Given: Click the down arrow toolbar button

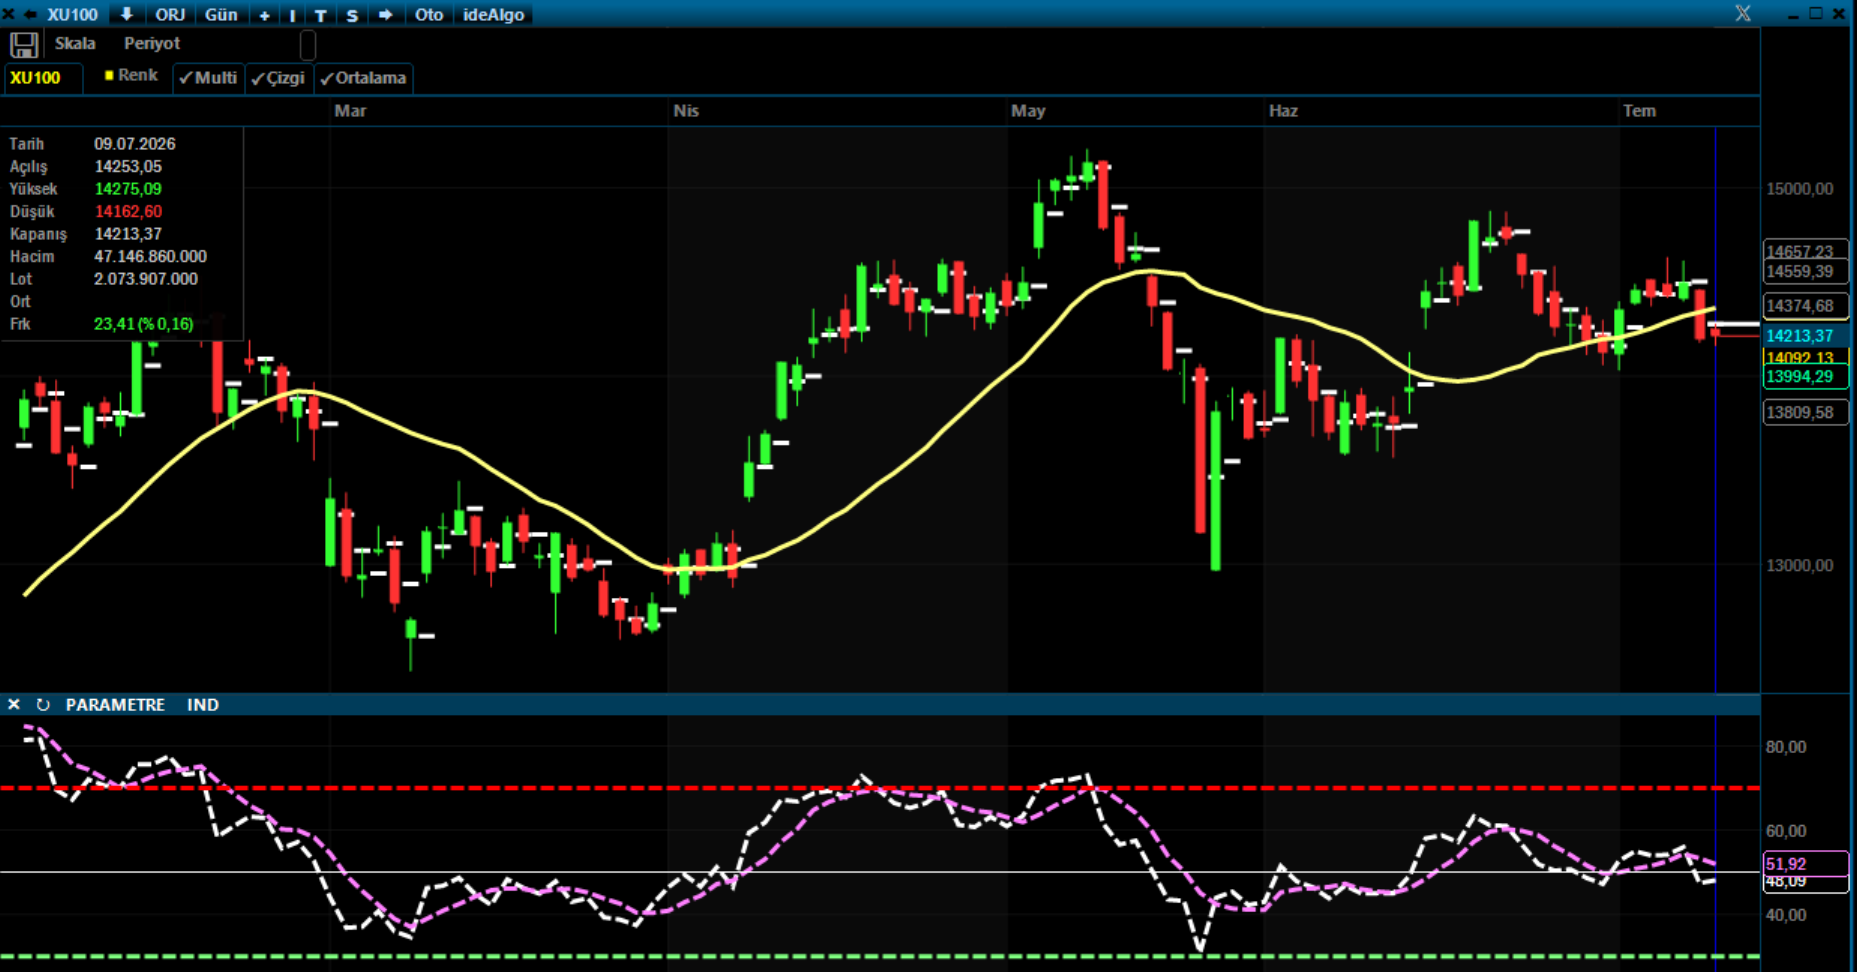Looking at the screenshot, I should (x=127, y=15).
